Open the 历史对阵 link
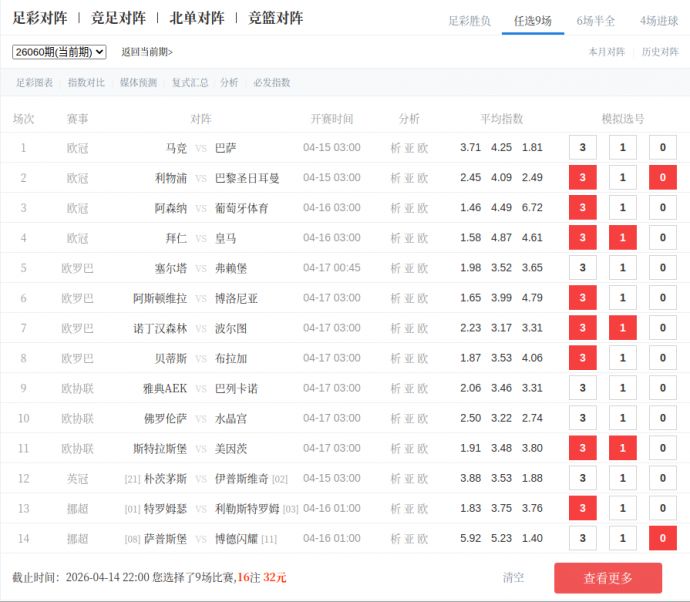This screenshot has width=690, height=602. [x=660, y=52]
